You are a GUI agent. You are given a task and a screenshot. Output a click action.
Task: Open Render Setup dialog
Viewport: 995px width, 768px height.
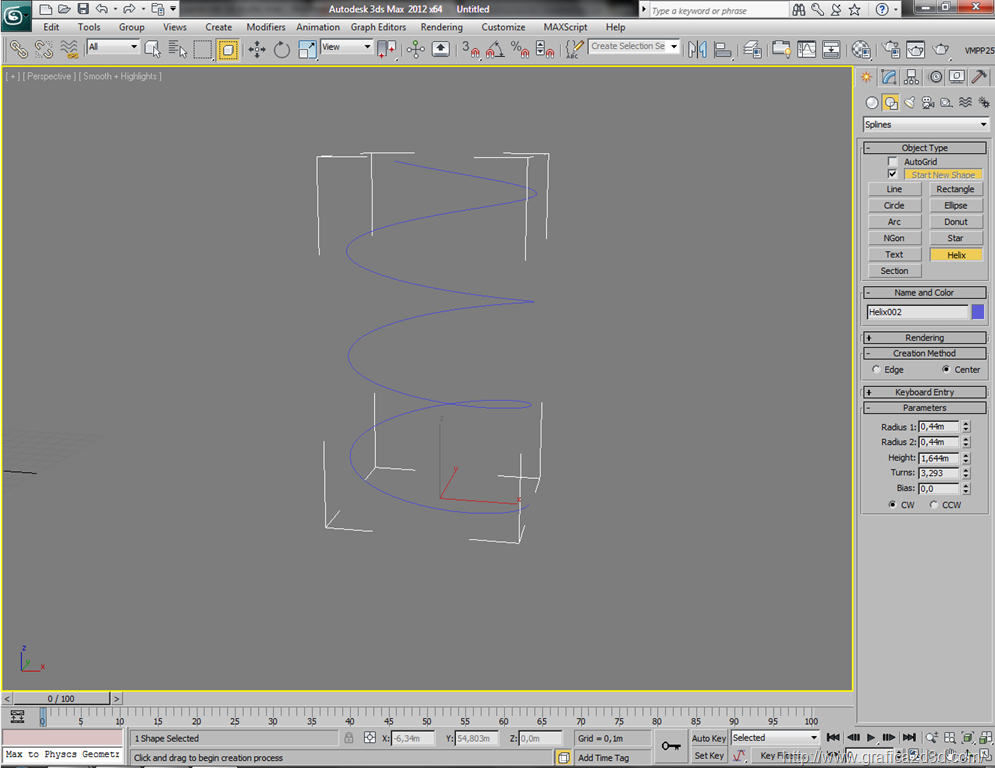[891, 49]
